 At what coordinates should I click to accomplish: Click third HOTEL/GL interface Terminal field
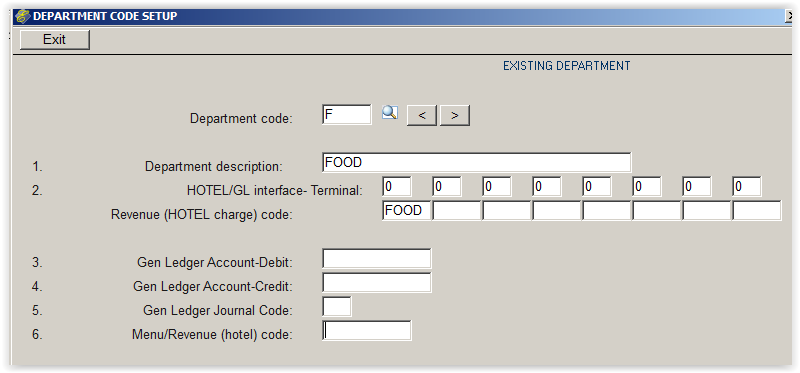point(496,187)
